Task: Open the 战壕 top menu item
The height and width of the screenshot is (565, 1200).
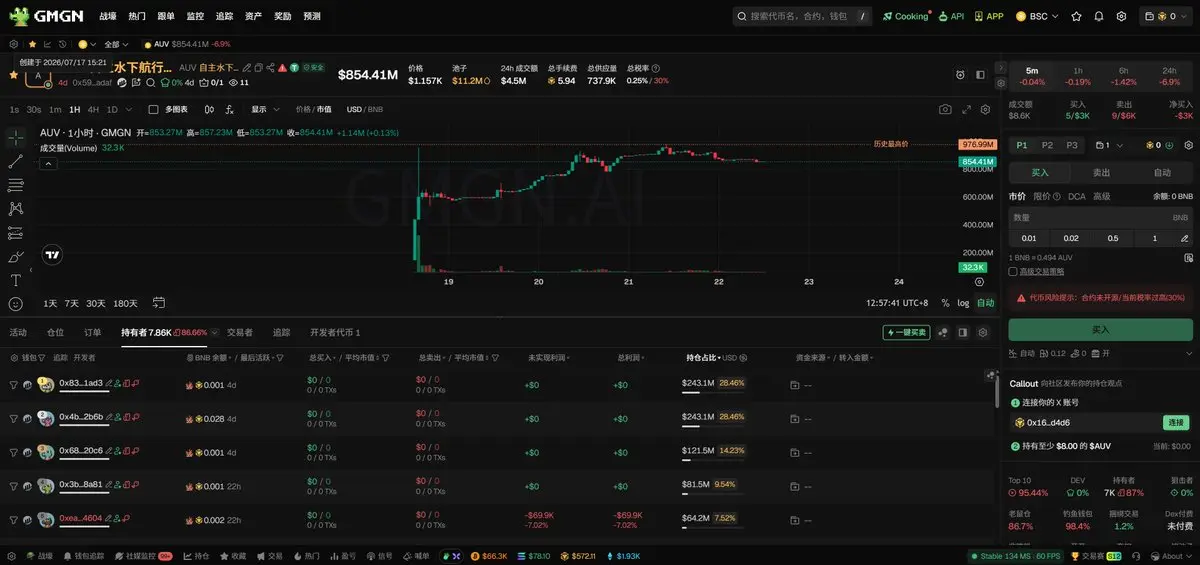Action: point(107,16)
